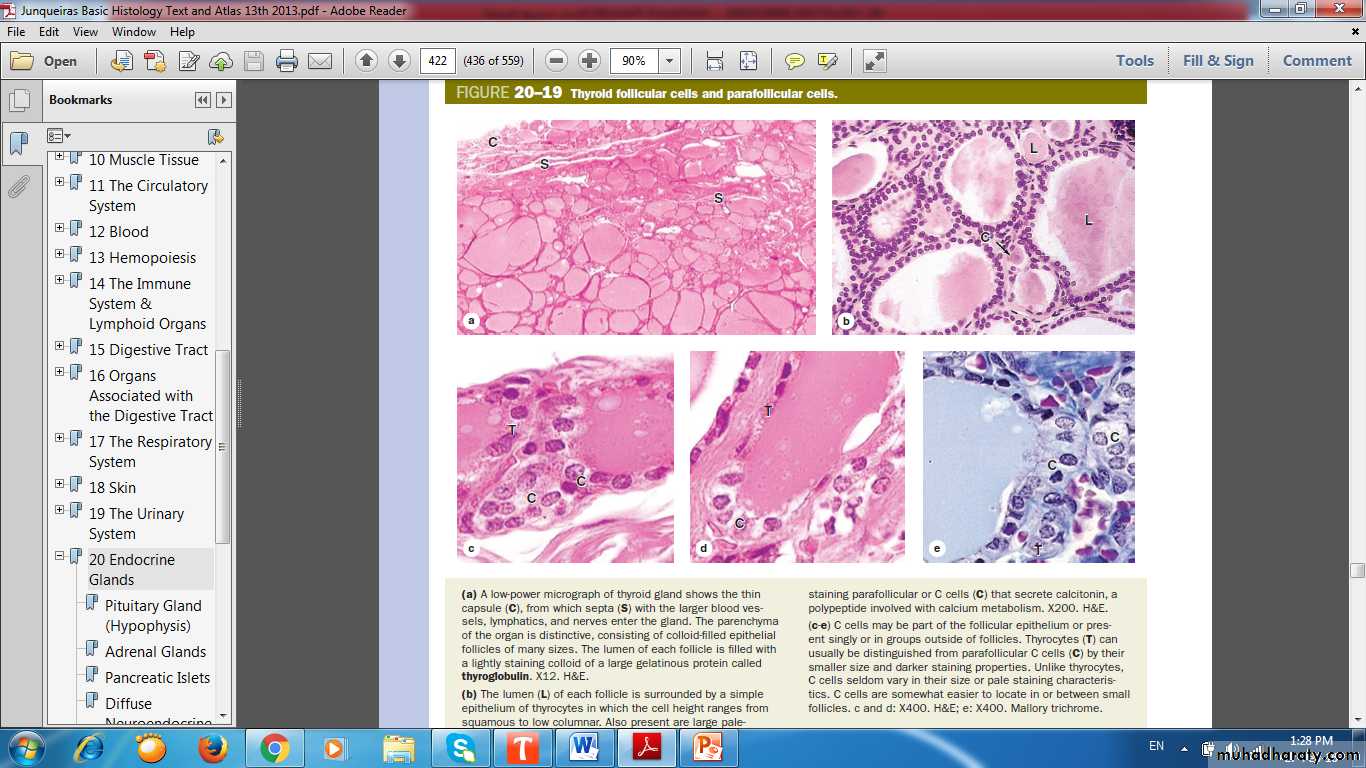Click the zoom in plus button

pos(590,61)
